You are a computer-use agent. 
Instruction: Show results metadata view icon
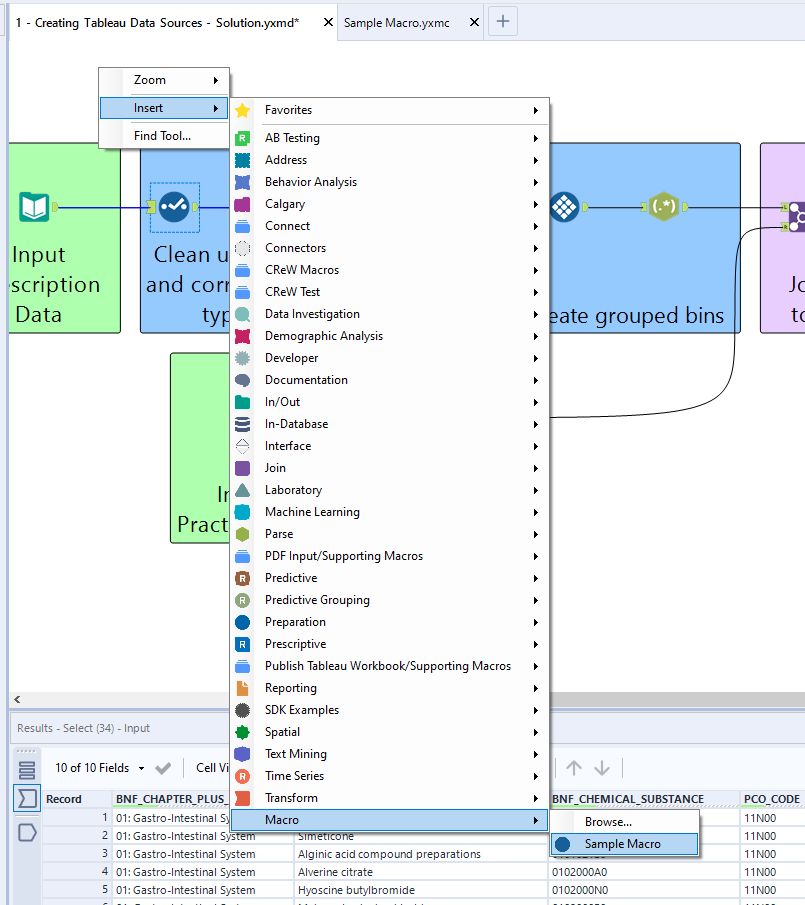point(27,770)
